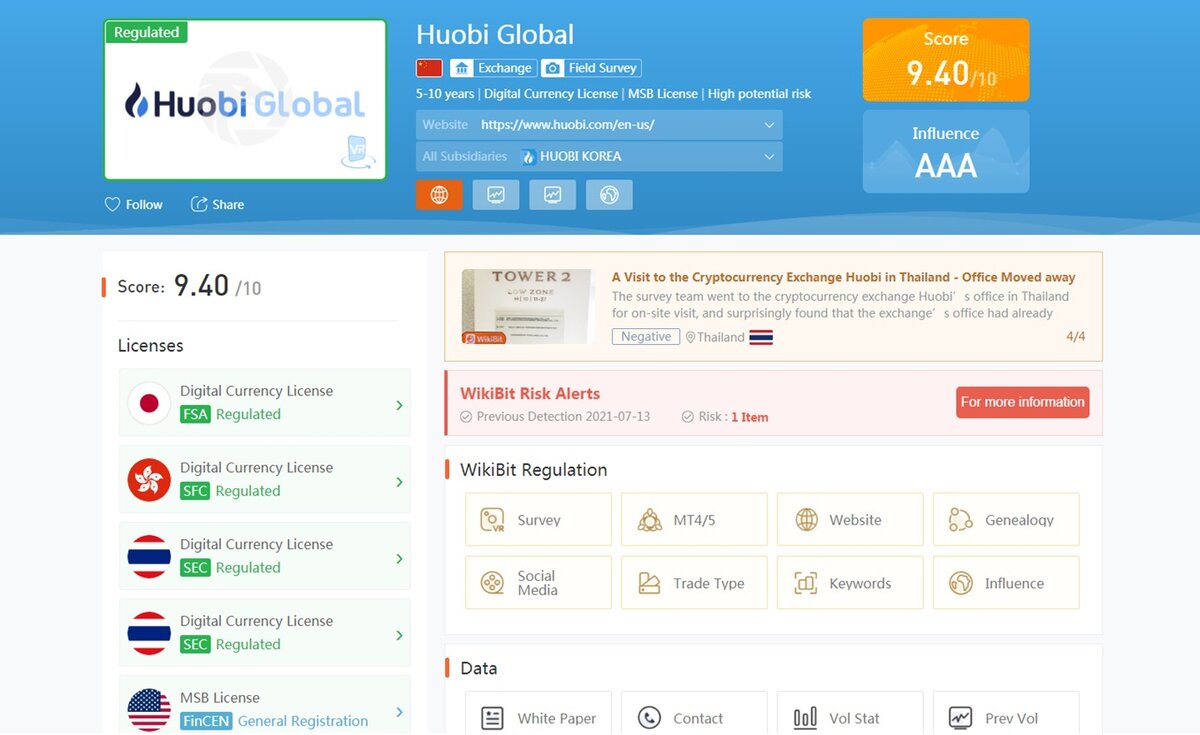Viewport: 1200px width, 735px height.
Task: Open the MT4/5 tile
Action: point(694,519)
